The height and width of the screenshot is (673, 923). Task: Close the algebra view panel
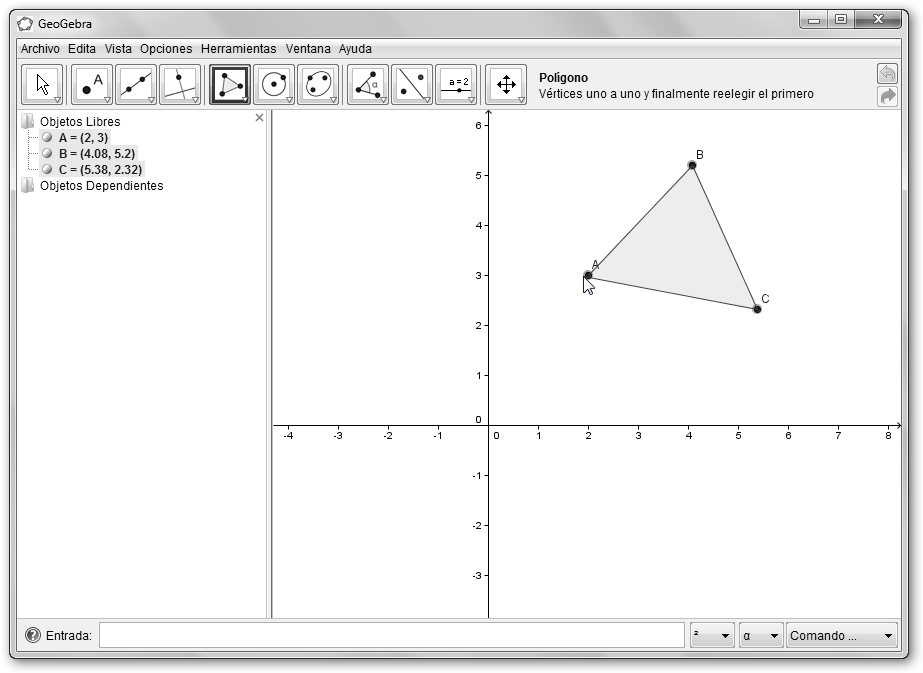pos(260,118)
